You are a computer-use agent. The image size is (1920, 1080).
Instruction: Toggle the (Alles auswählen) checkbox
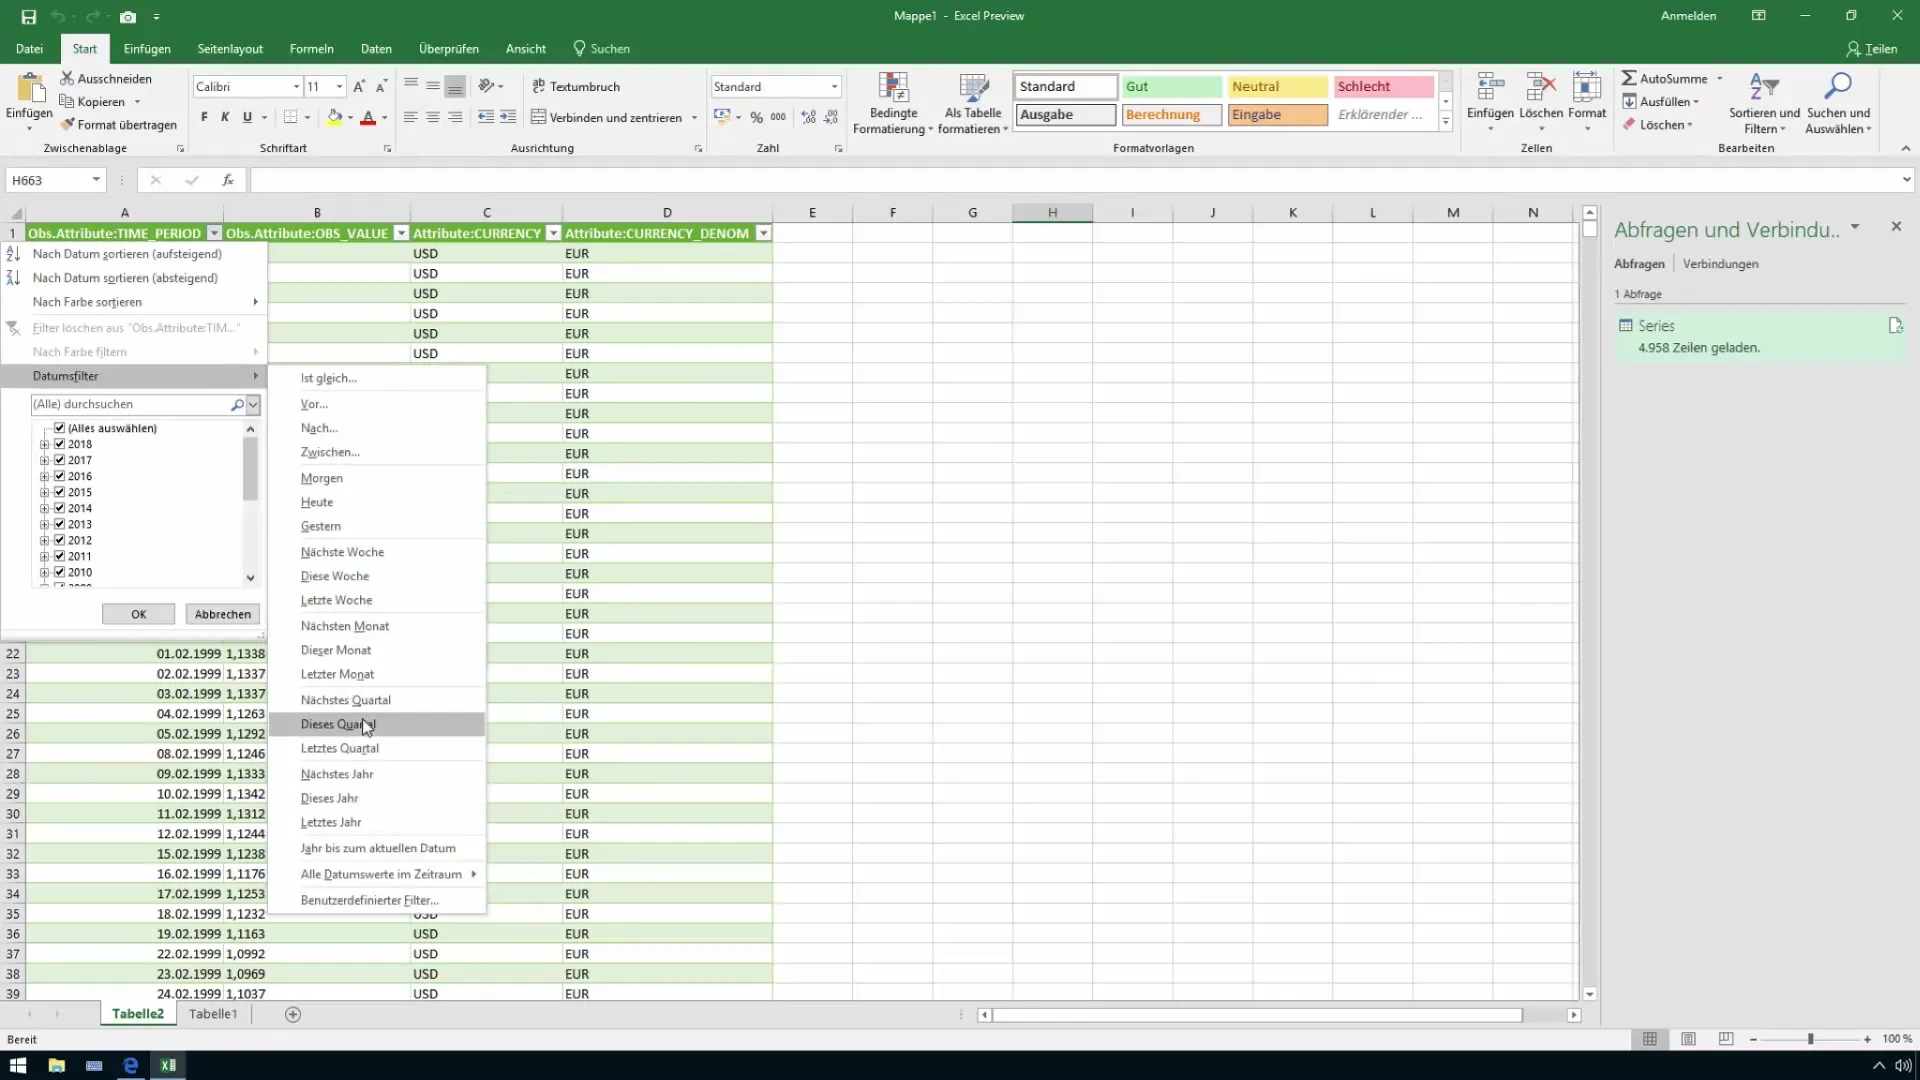[x=59, y=428]
